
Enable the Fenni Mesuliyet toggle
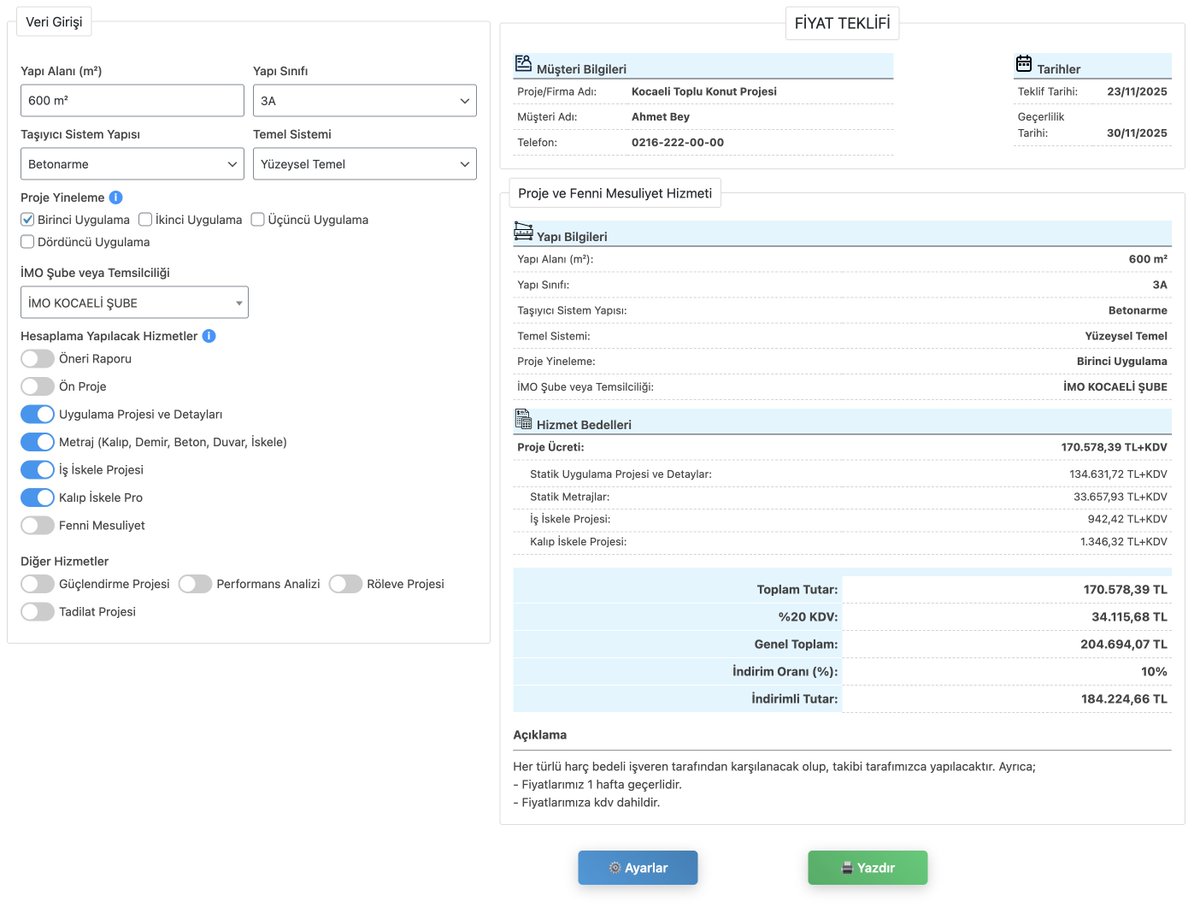click(x=37, y=525)
